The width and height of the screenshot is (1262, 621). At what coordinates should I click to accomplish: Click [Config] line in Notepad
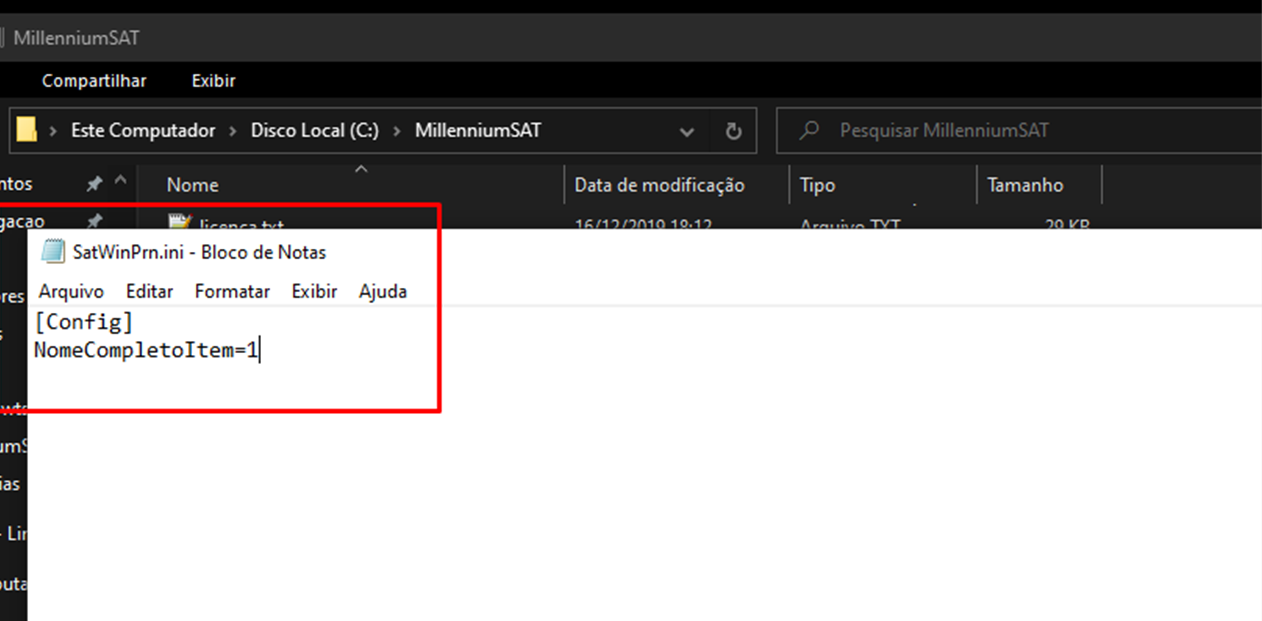coord(83,323)
